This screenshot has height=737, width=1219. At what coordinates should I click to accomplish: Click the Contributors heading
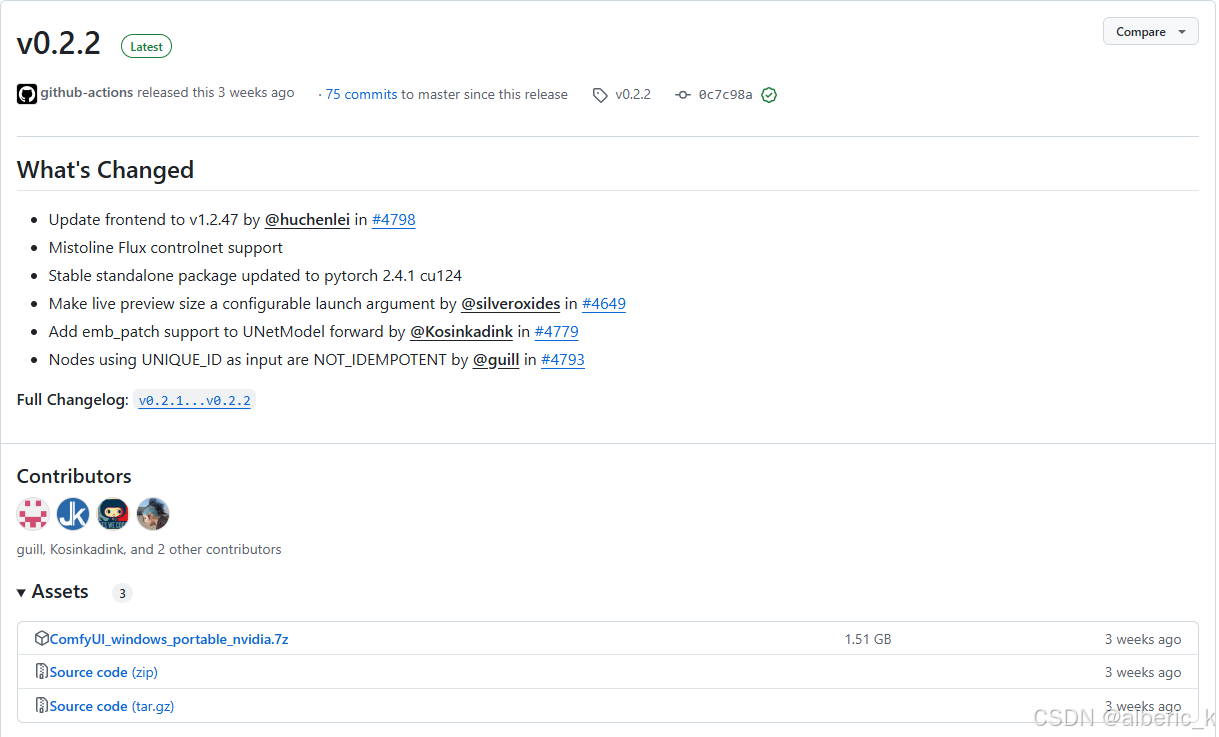[74, 476]
